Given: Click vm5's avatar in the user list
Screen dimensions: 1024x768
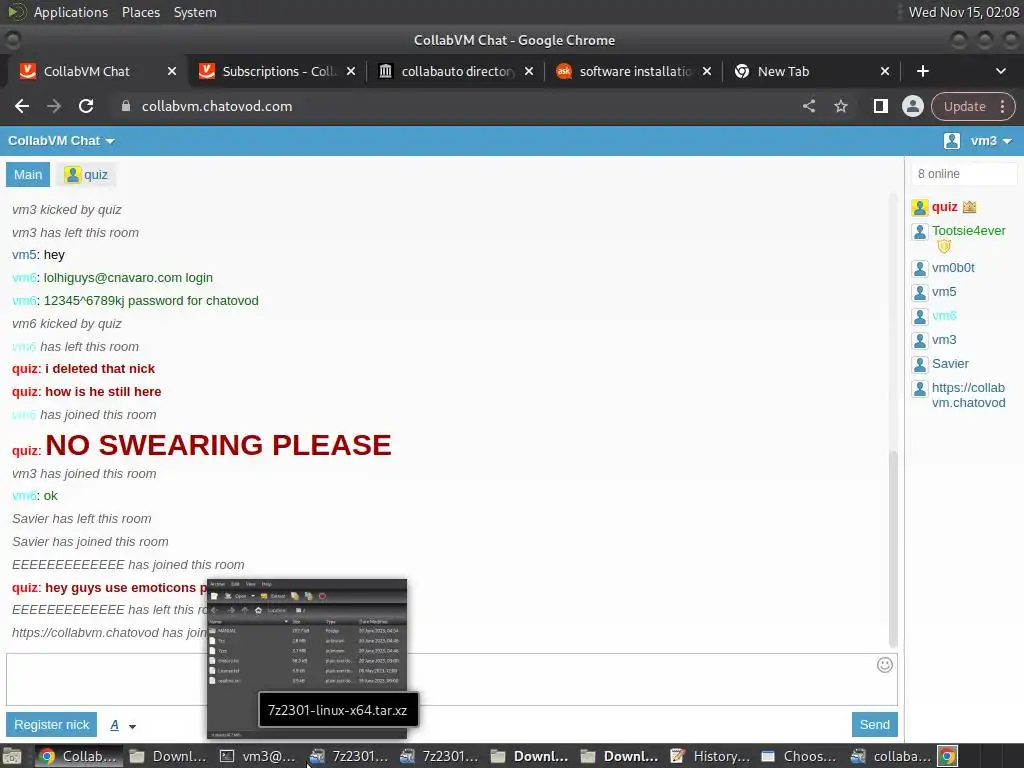Looking at the screenshot, I should [920, 293].
